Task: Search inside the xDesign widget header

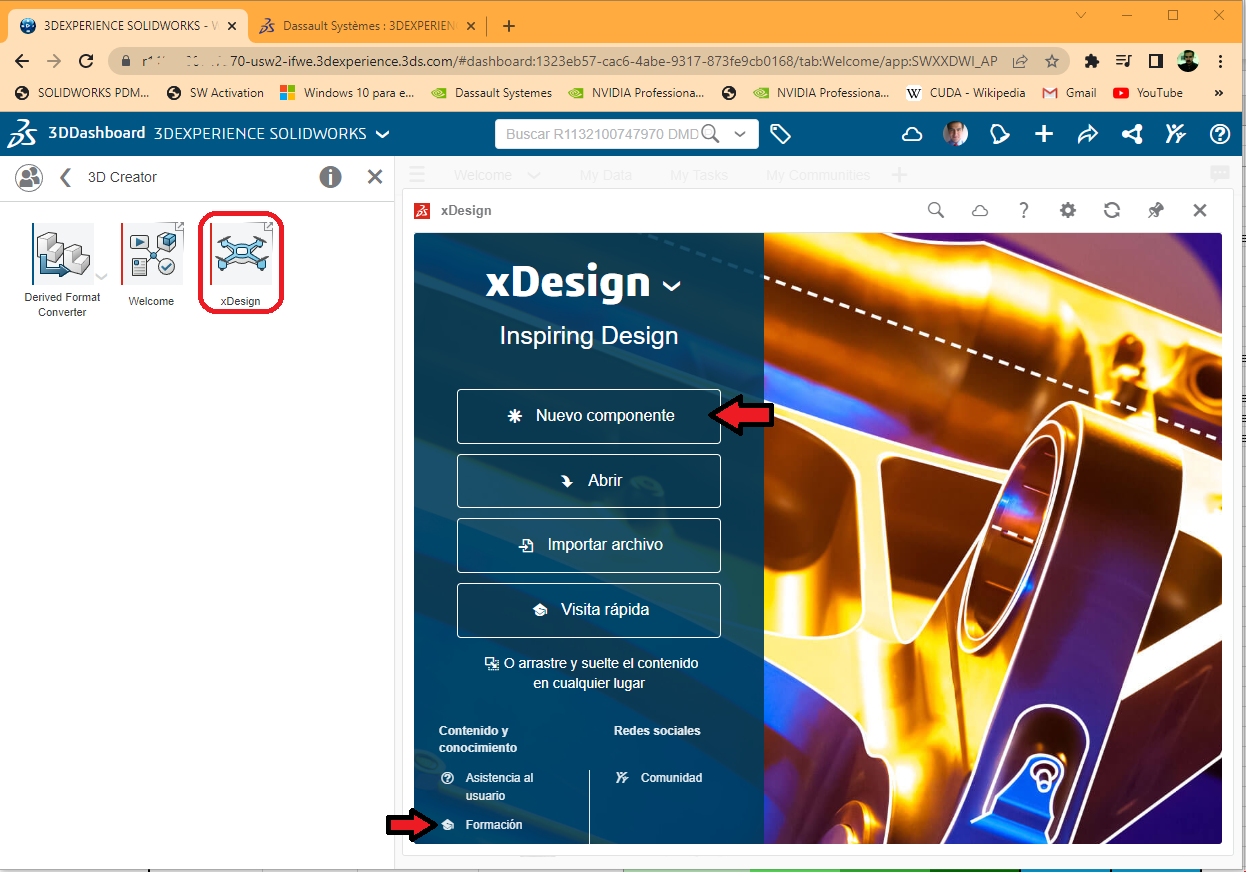Action: 936,210
